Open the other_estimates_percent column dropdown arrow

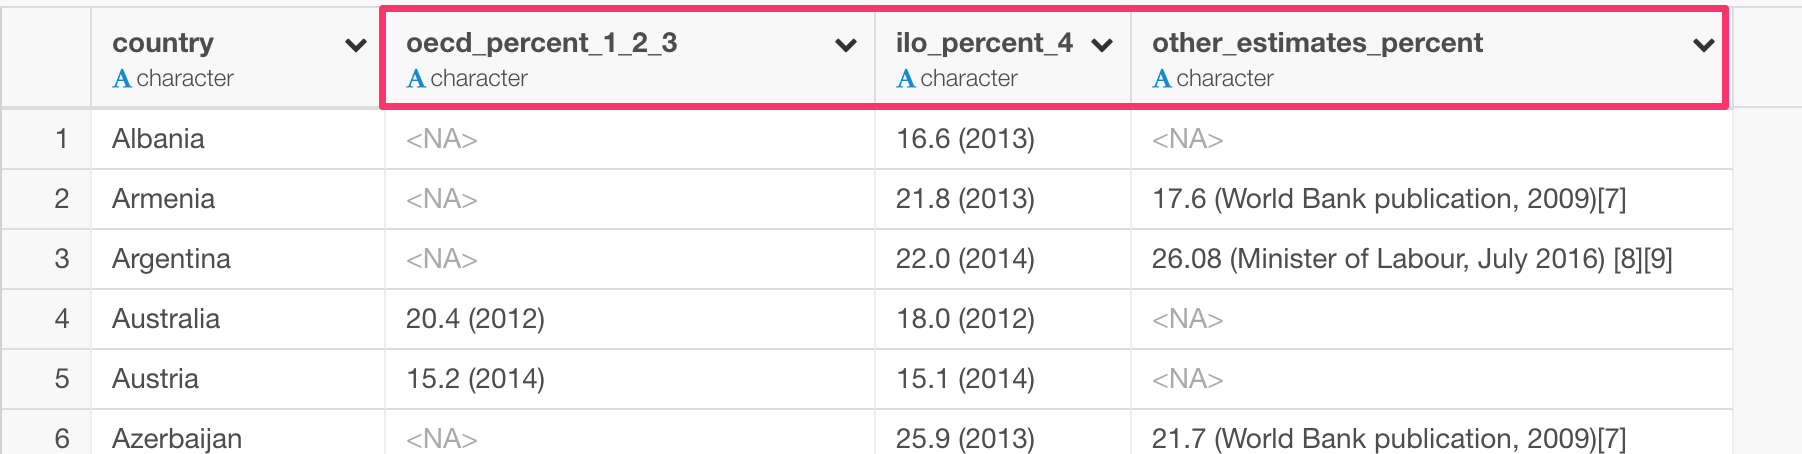point(1704,45)
